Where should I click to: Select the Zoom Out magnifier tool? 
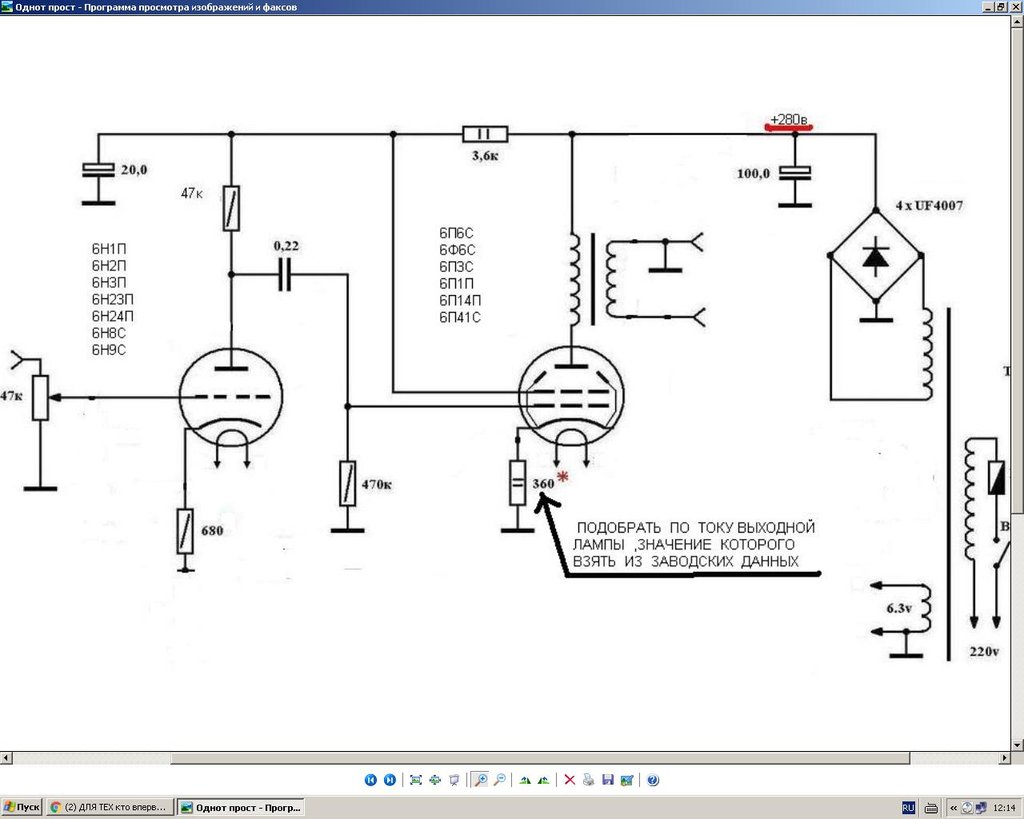pos(499,780)
